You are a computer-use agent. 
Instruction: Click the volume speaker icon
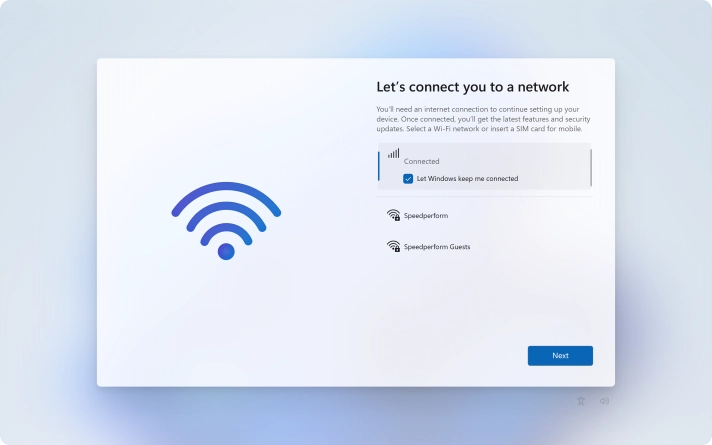pos(604,401)
